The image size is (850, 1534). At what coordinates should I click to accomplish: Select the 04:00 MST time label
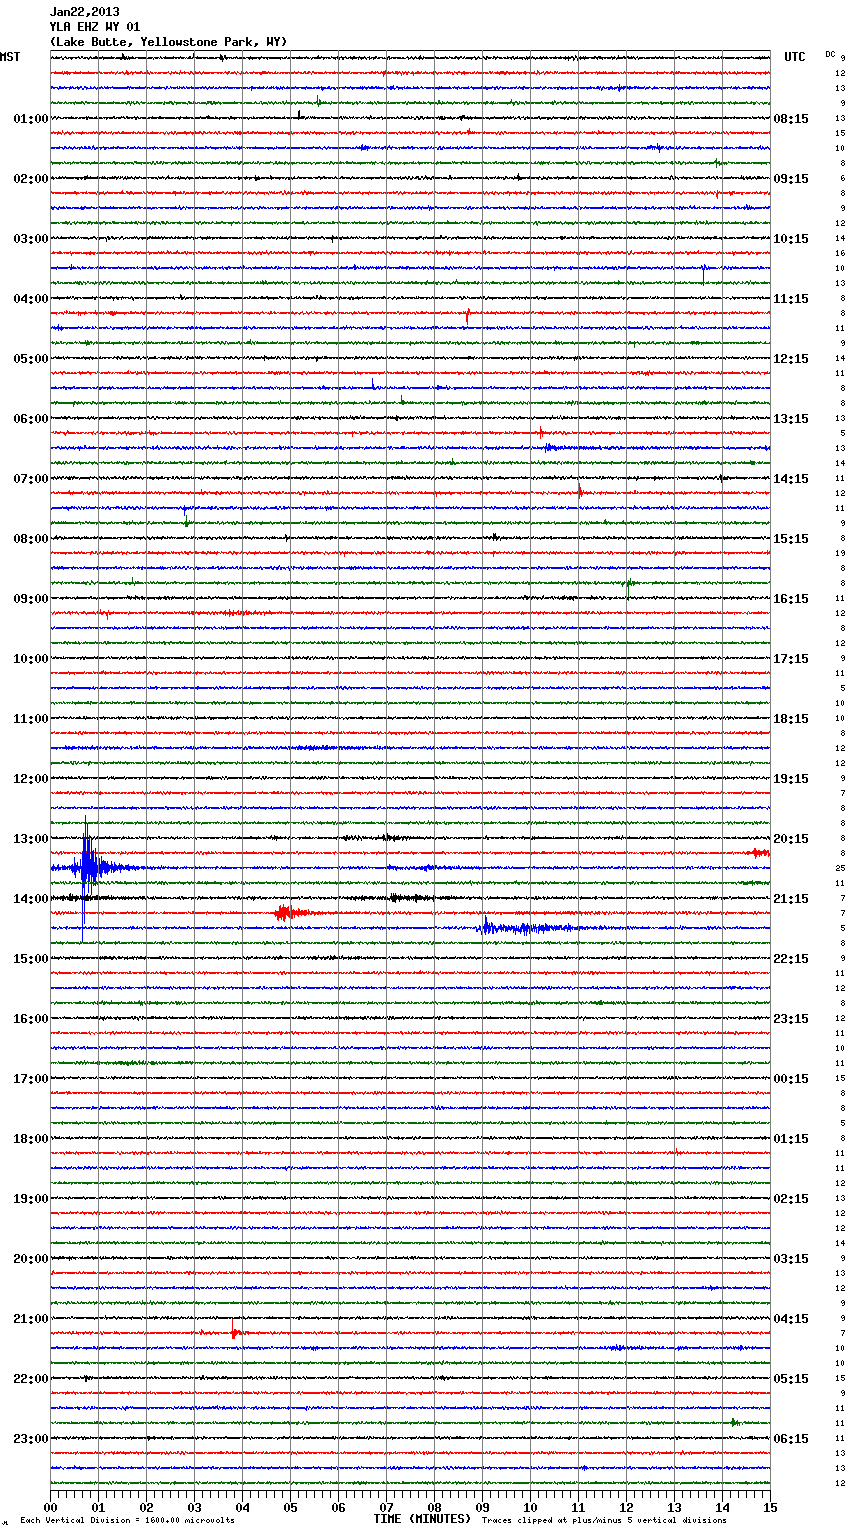pos(31,299)
